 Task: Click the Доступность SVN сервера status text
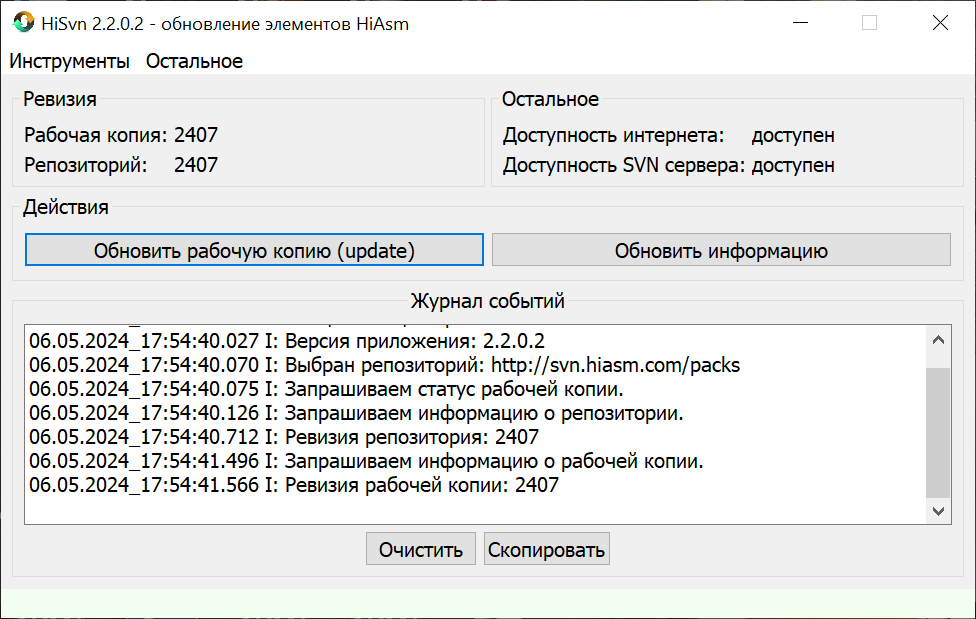pos(793,165)
